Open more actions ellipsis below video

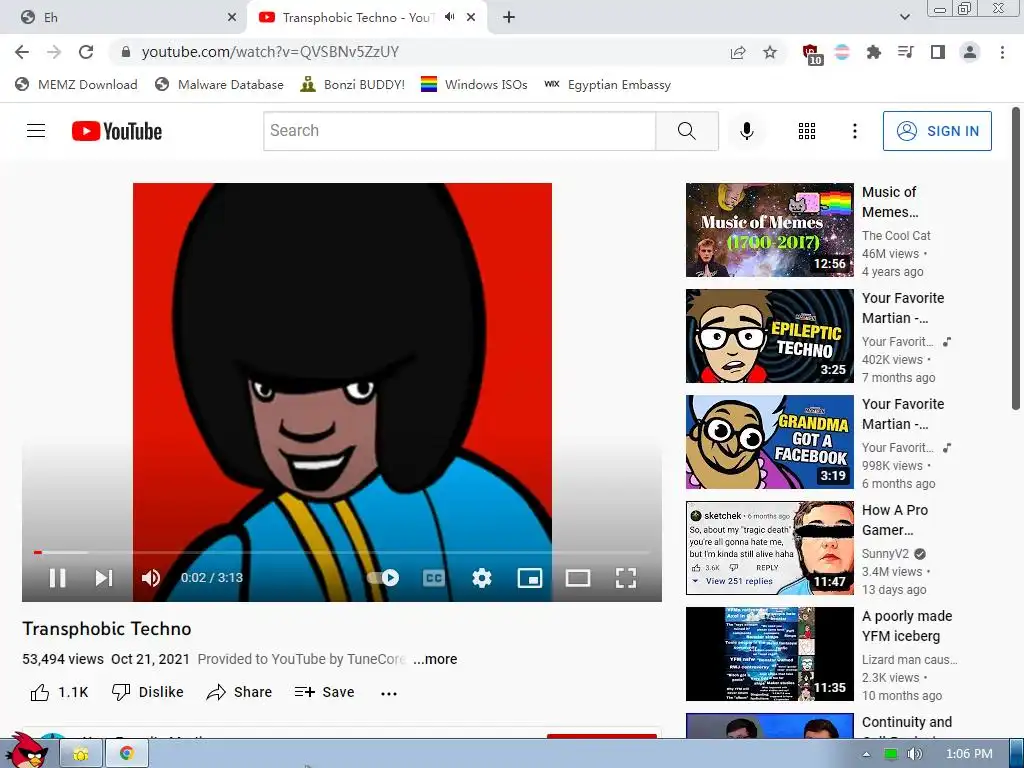point(389,694)
